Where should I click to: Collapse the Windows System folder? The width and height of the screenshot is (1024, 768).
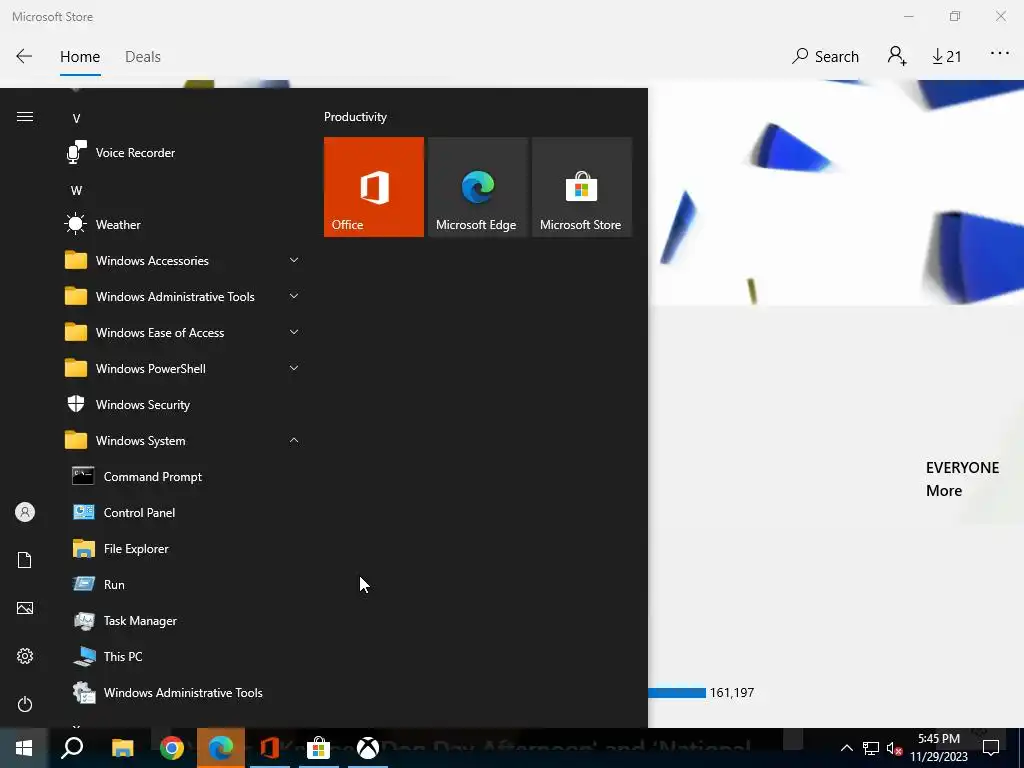183,441
